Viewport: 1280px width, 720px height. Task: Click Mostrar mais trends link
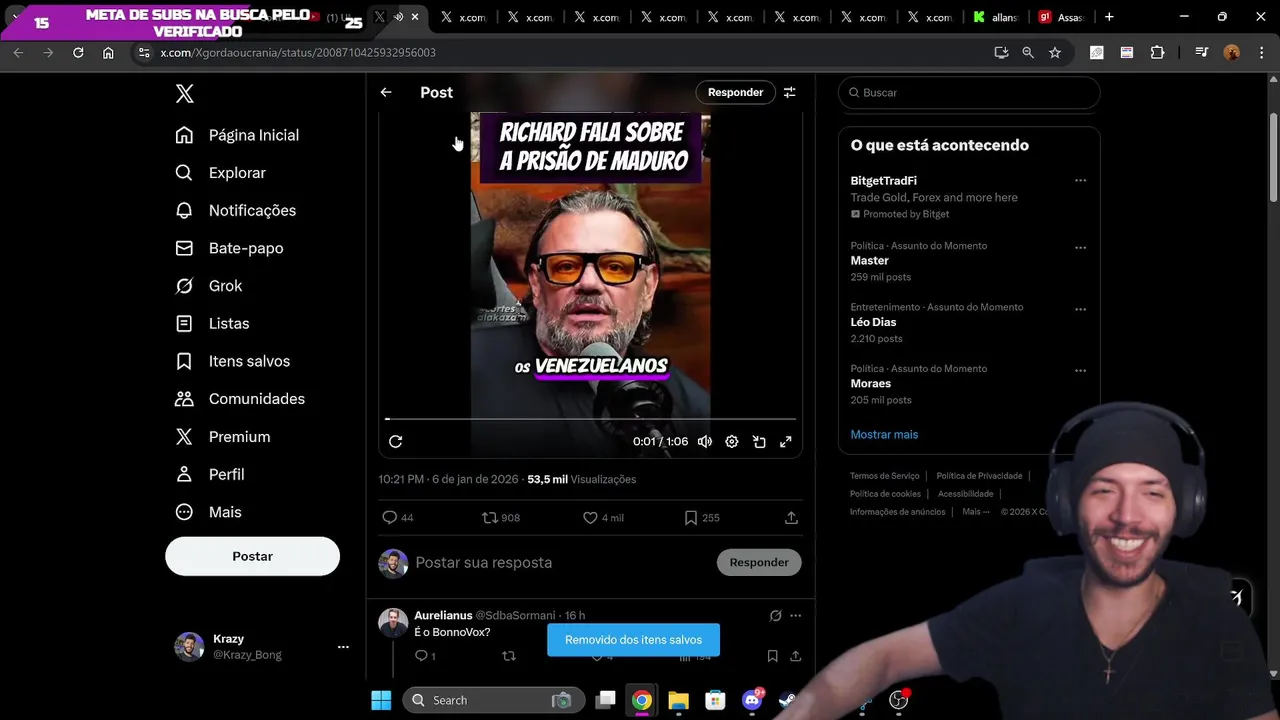coord(884,434)
